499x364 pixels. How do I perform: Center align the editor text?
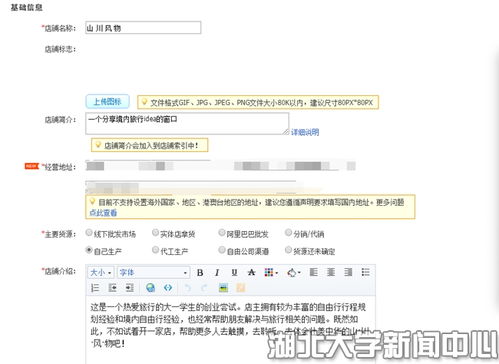[331, 272]
